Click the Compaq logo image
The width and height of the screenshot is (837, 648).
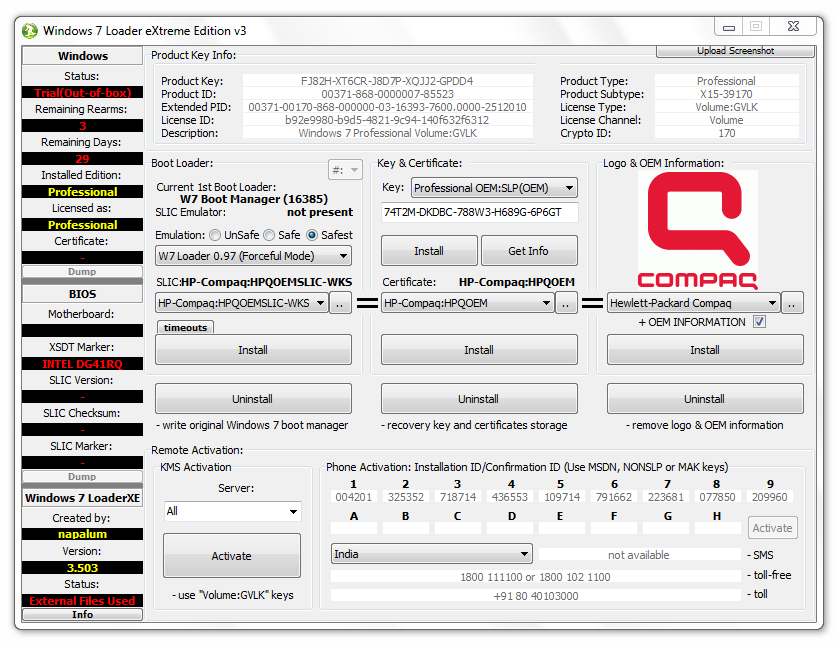click(x=698, y=231)
